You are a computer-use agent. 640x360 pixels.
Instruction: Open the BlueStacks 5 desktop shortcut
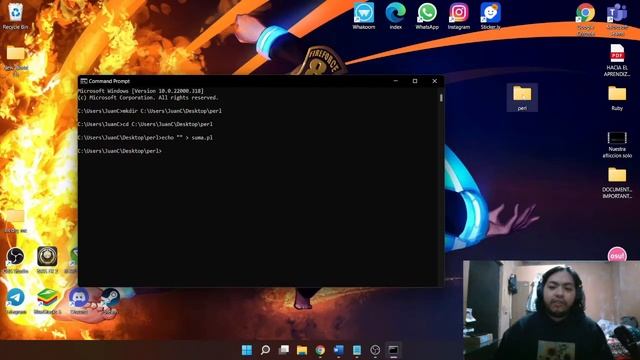[x=47, y=301]
